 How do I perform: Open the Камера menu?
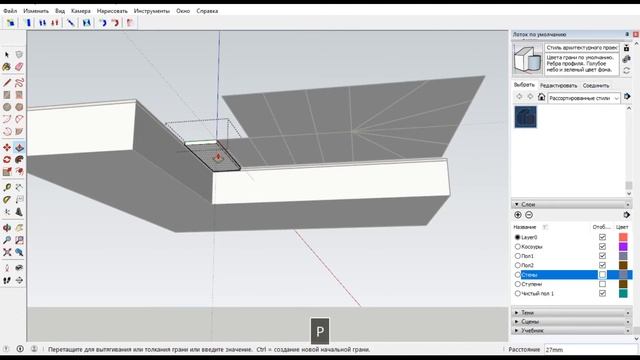click(81, 11)
